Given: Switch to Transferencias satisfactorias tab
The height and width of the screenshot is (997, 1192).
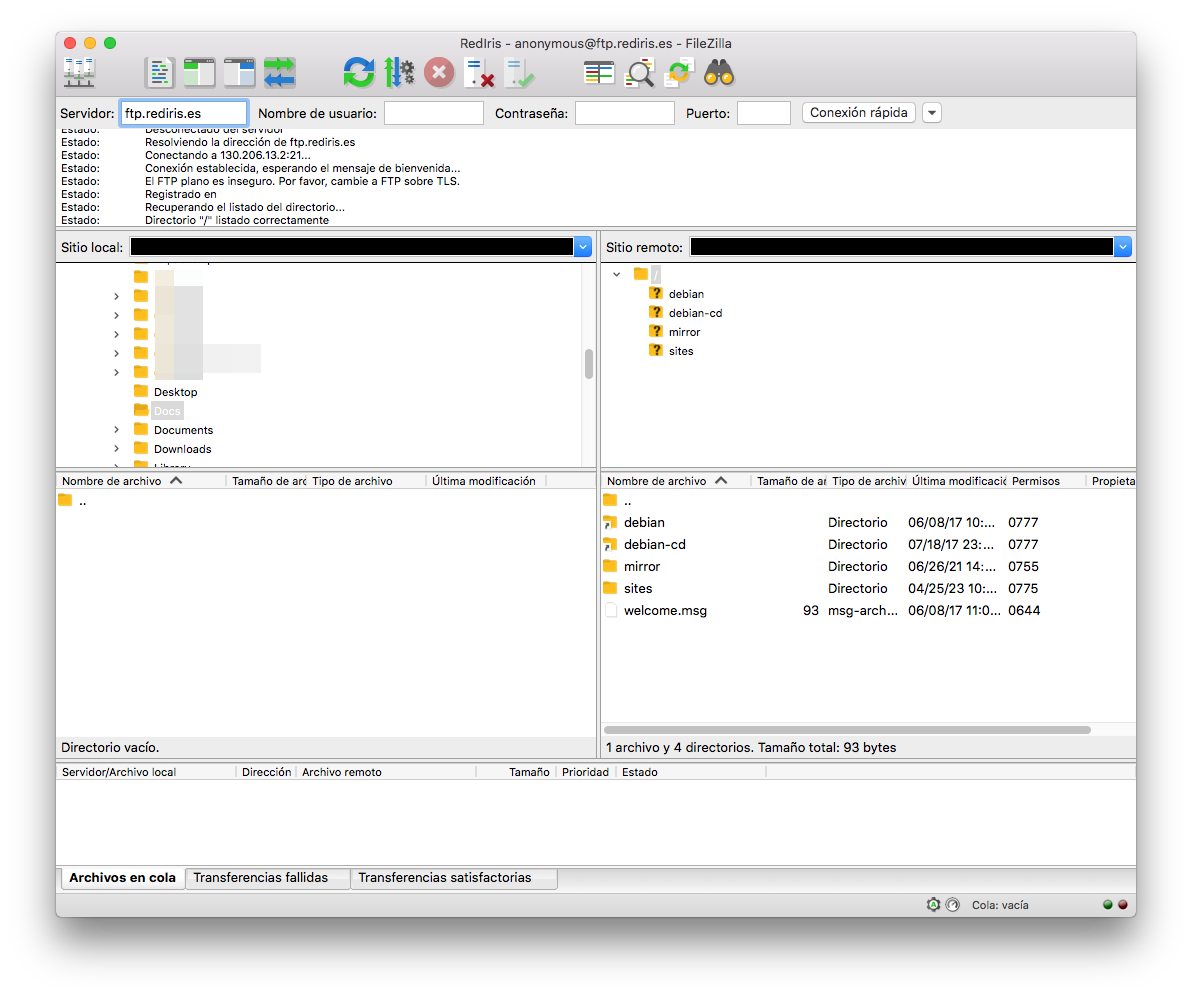Looking at the screenshot, I should pyautogui.click(x=445, y=878).
